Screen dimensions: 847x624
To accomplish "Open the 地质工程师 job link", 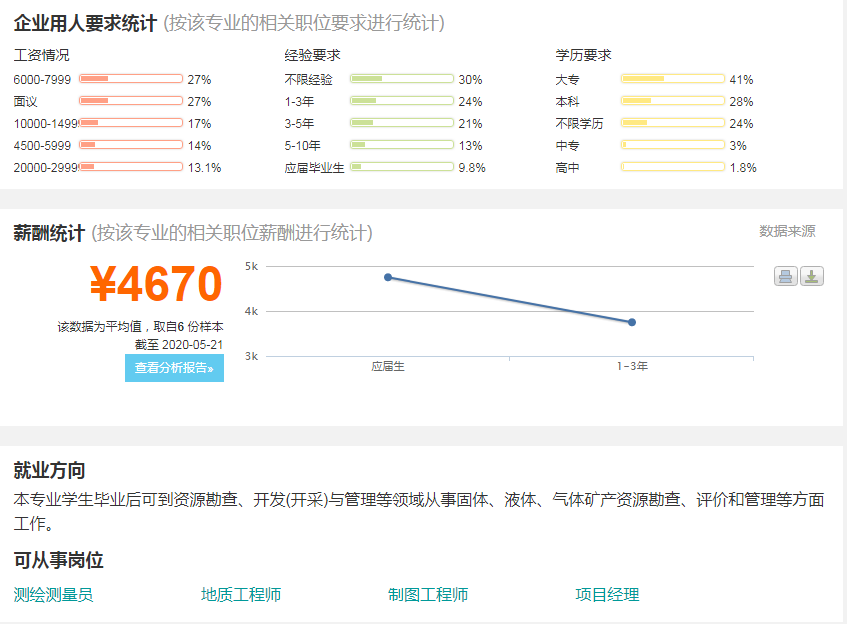I will coord(241,595).
